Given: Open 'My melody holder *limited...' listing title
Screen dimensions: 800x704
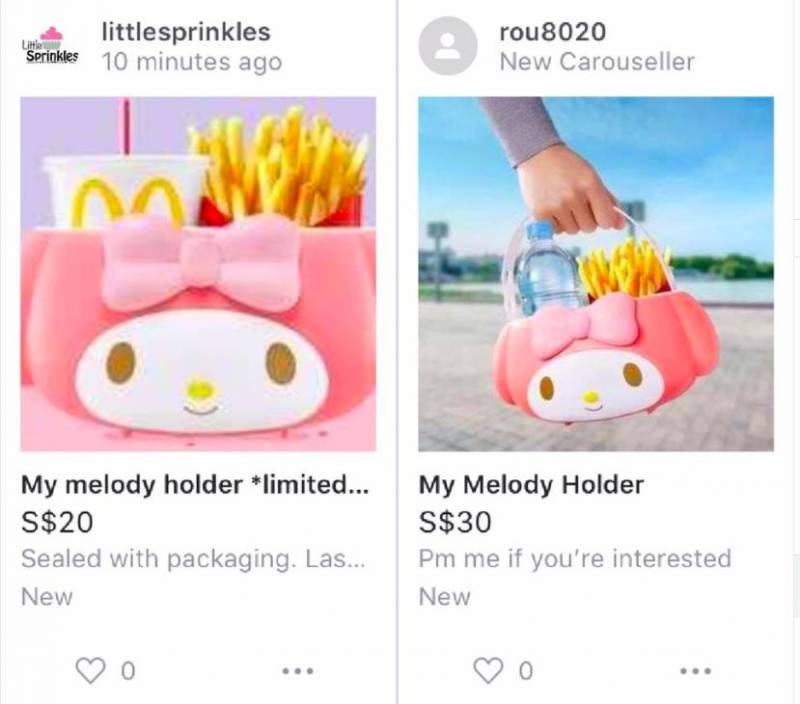Looking at the screenshot, I should click(194, 485).
